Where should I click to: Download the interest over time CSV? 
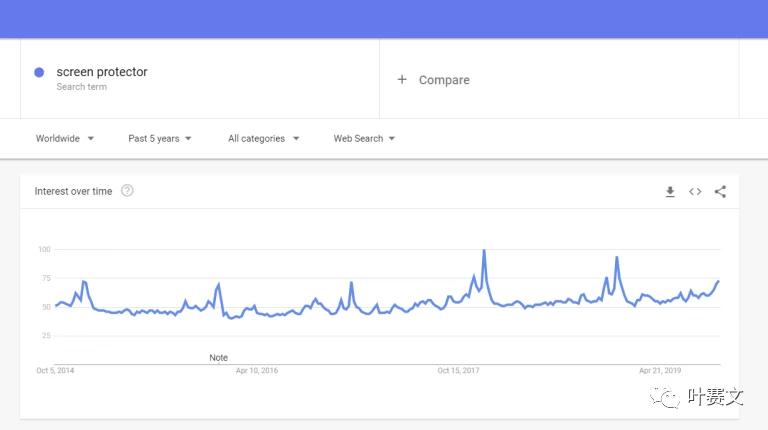pos(670,192)
